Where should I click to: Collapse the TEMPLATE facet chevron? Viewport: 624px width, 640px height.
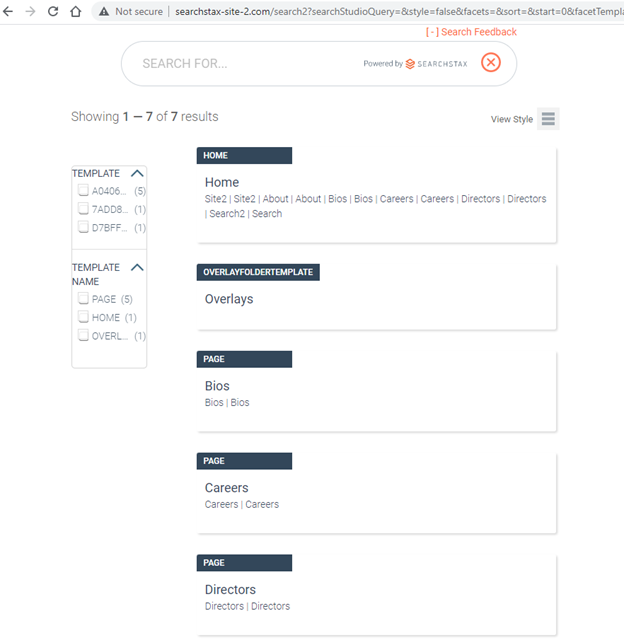pos(137,173)
